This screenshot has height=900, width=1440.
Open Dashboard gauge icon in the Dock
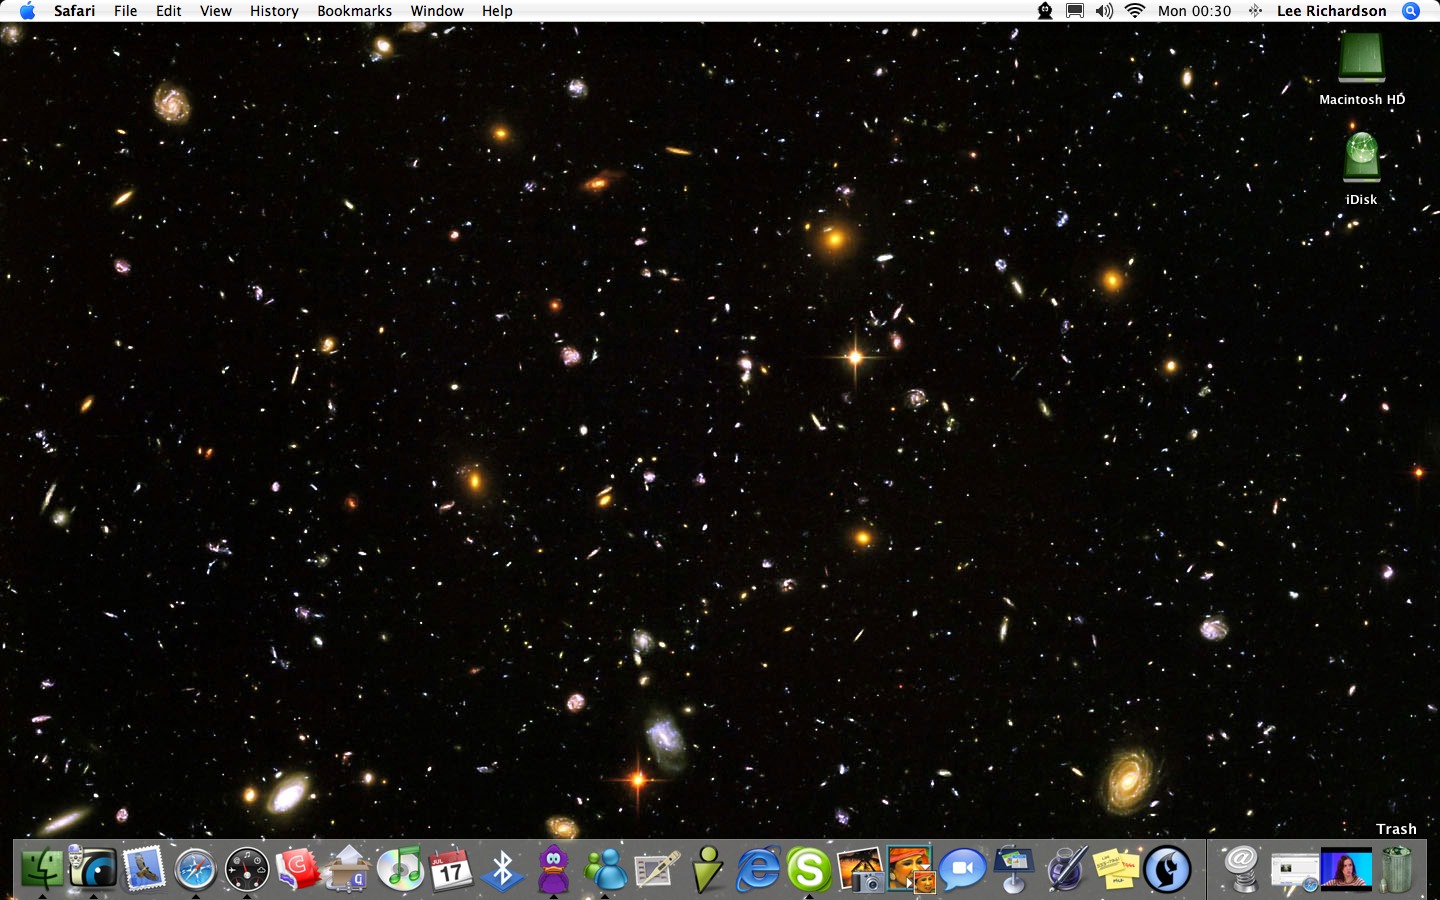[x=246, y=869]
